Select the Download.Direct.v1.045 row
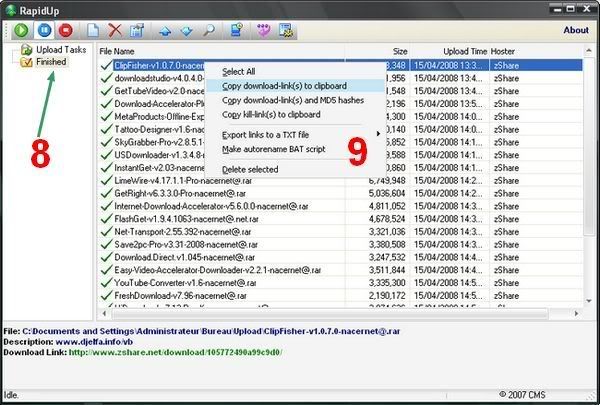The width and height of the screenshot is (600, 405). (x=341, y=257)
